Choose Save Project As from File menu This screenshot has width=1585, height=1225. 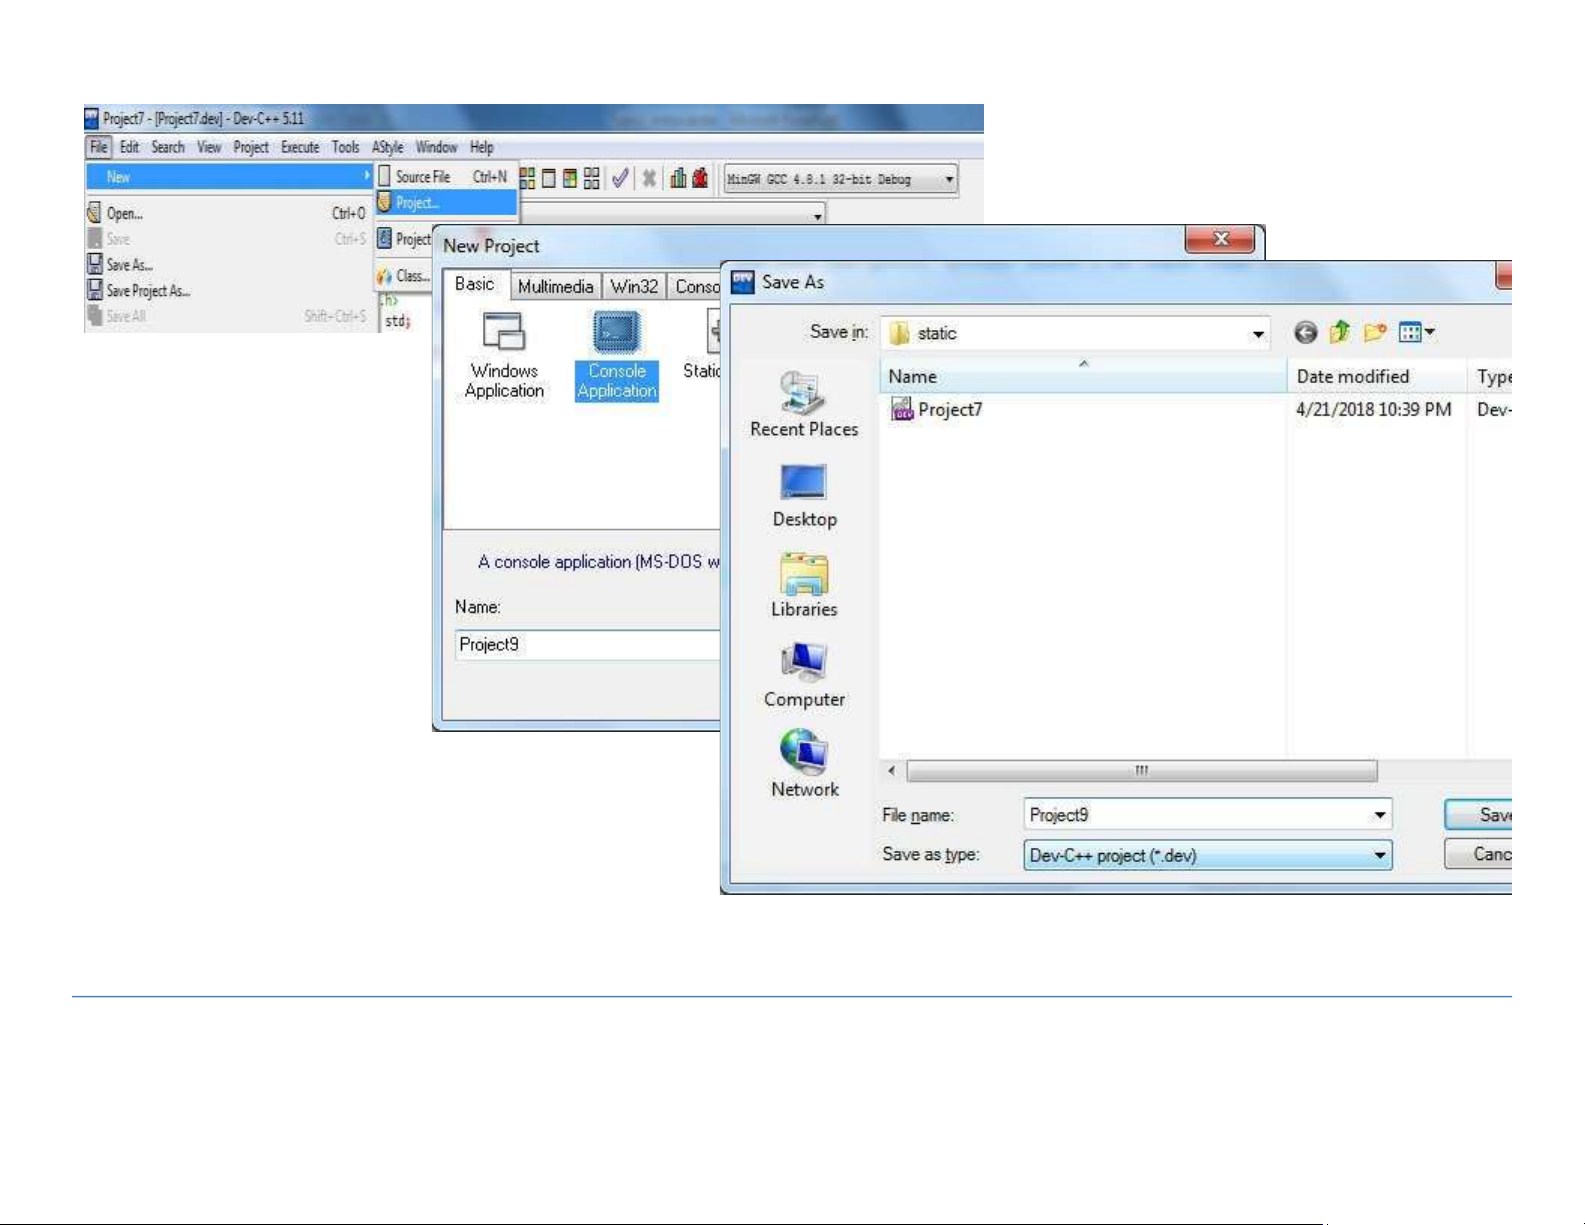pos(148,291)
